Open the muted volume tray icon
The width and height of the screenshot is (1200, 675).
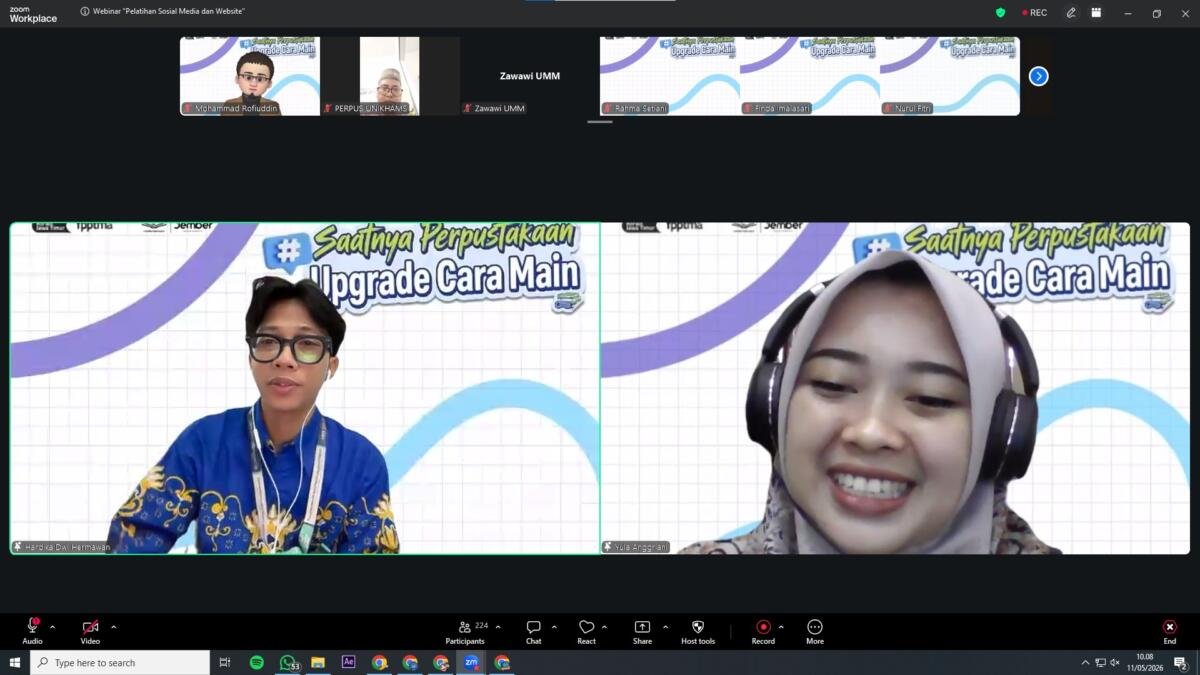1115,662
